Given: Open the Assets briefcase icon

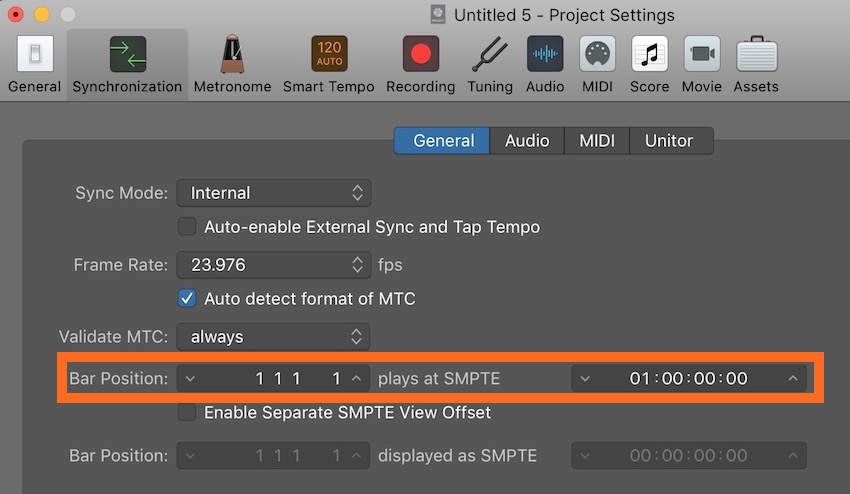Looking at the screenshot, I should [x=756, y=55].
